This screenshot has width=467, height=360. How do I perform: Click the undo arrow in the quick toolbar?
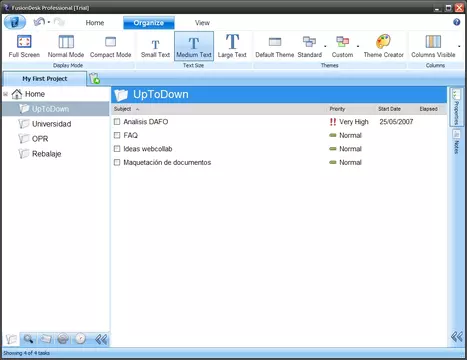point(39,22)
